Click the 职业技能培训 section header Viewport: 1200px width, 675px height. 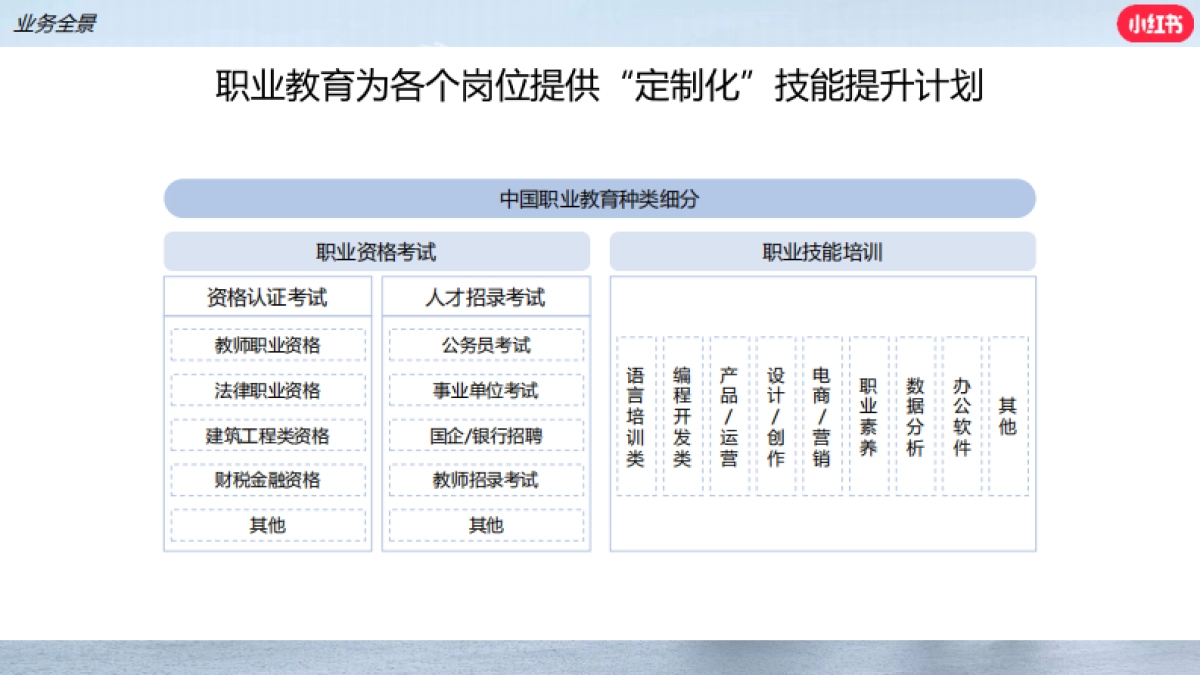[x=822, y=252]
